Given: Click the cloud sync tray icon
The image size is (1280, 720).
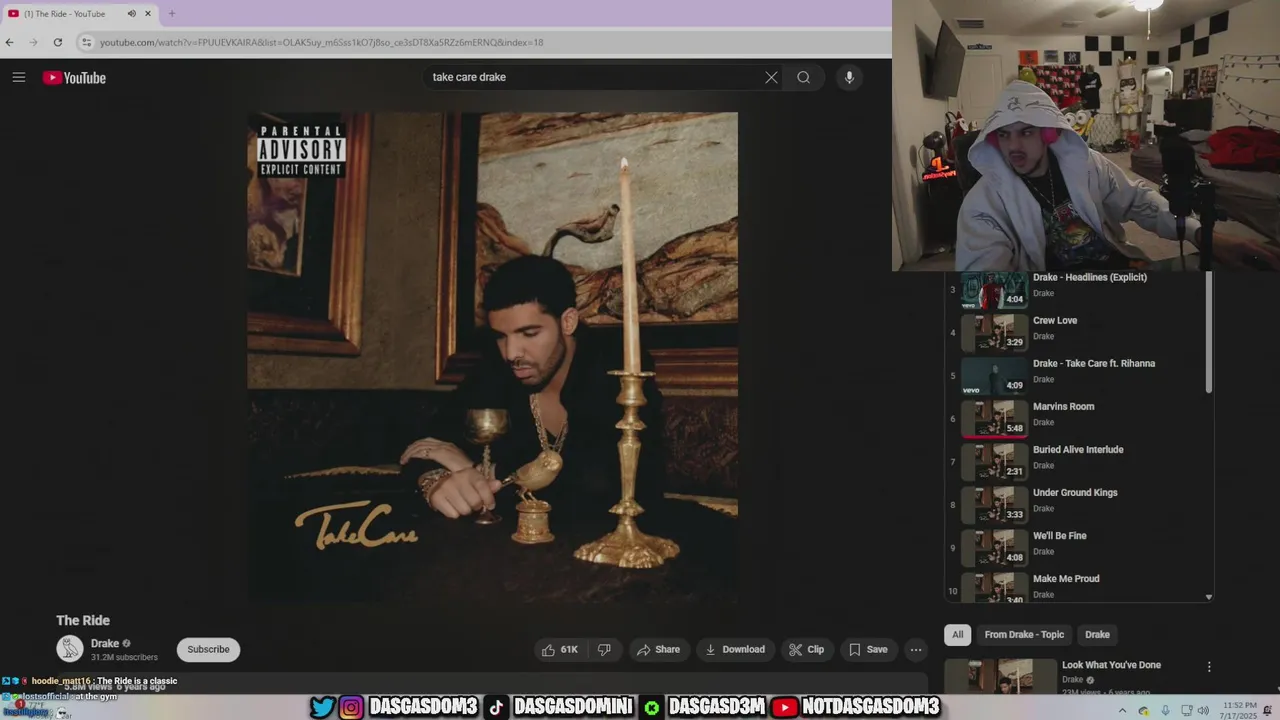Looking at the screenshot, I should point(1144,711).
